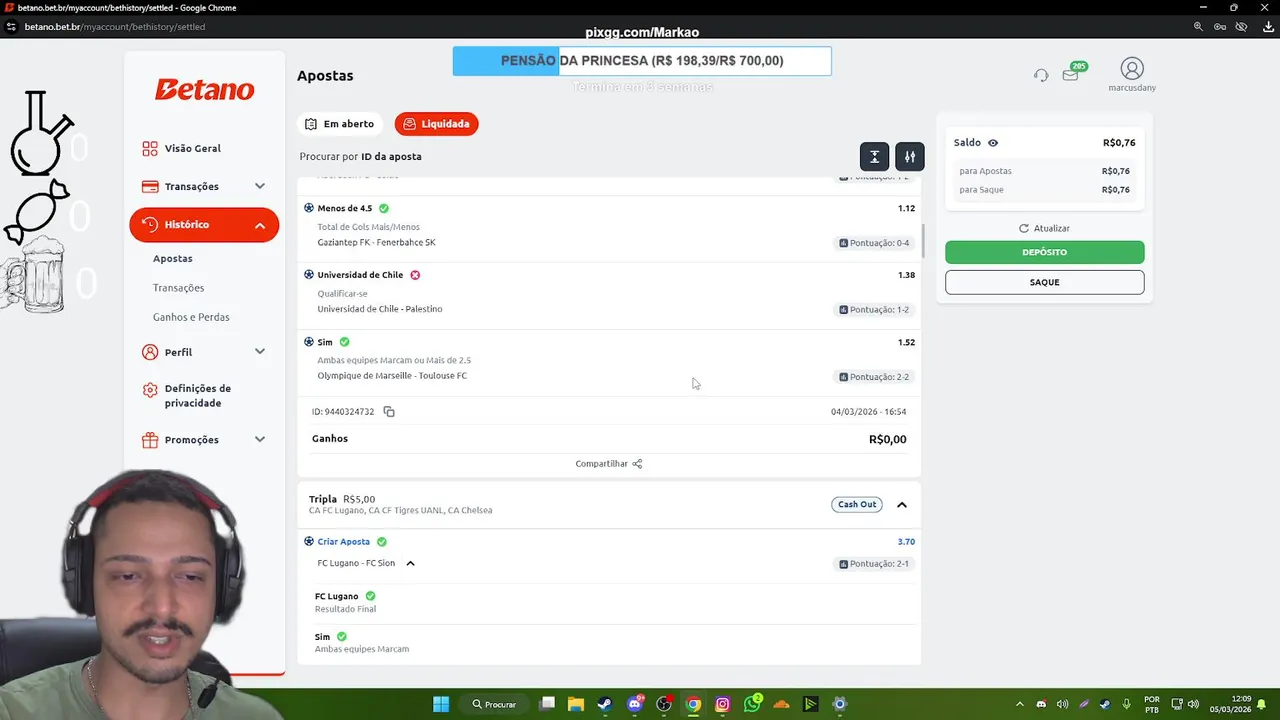The image size is (1280, 720).
Task: Click Chrome password key icon
Action: click(x=1220, y=27)
